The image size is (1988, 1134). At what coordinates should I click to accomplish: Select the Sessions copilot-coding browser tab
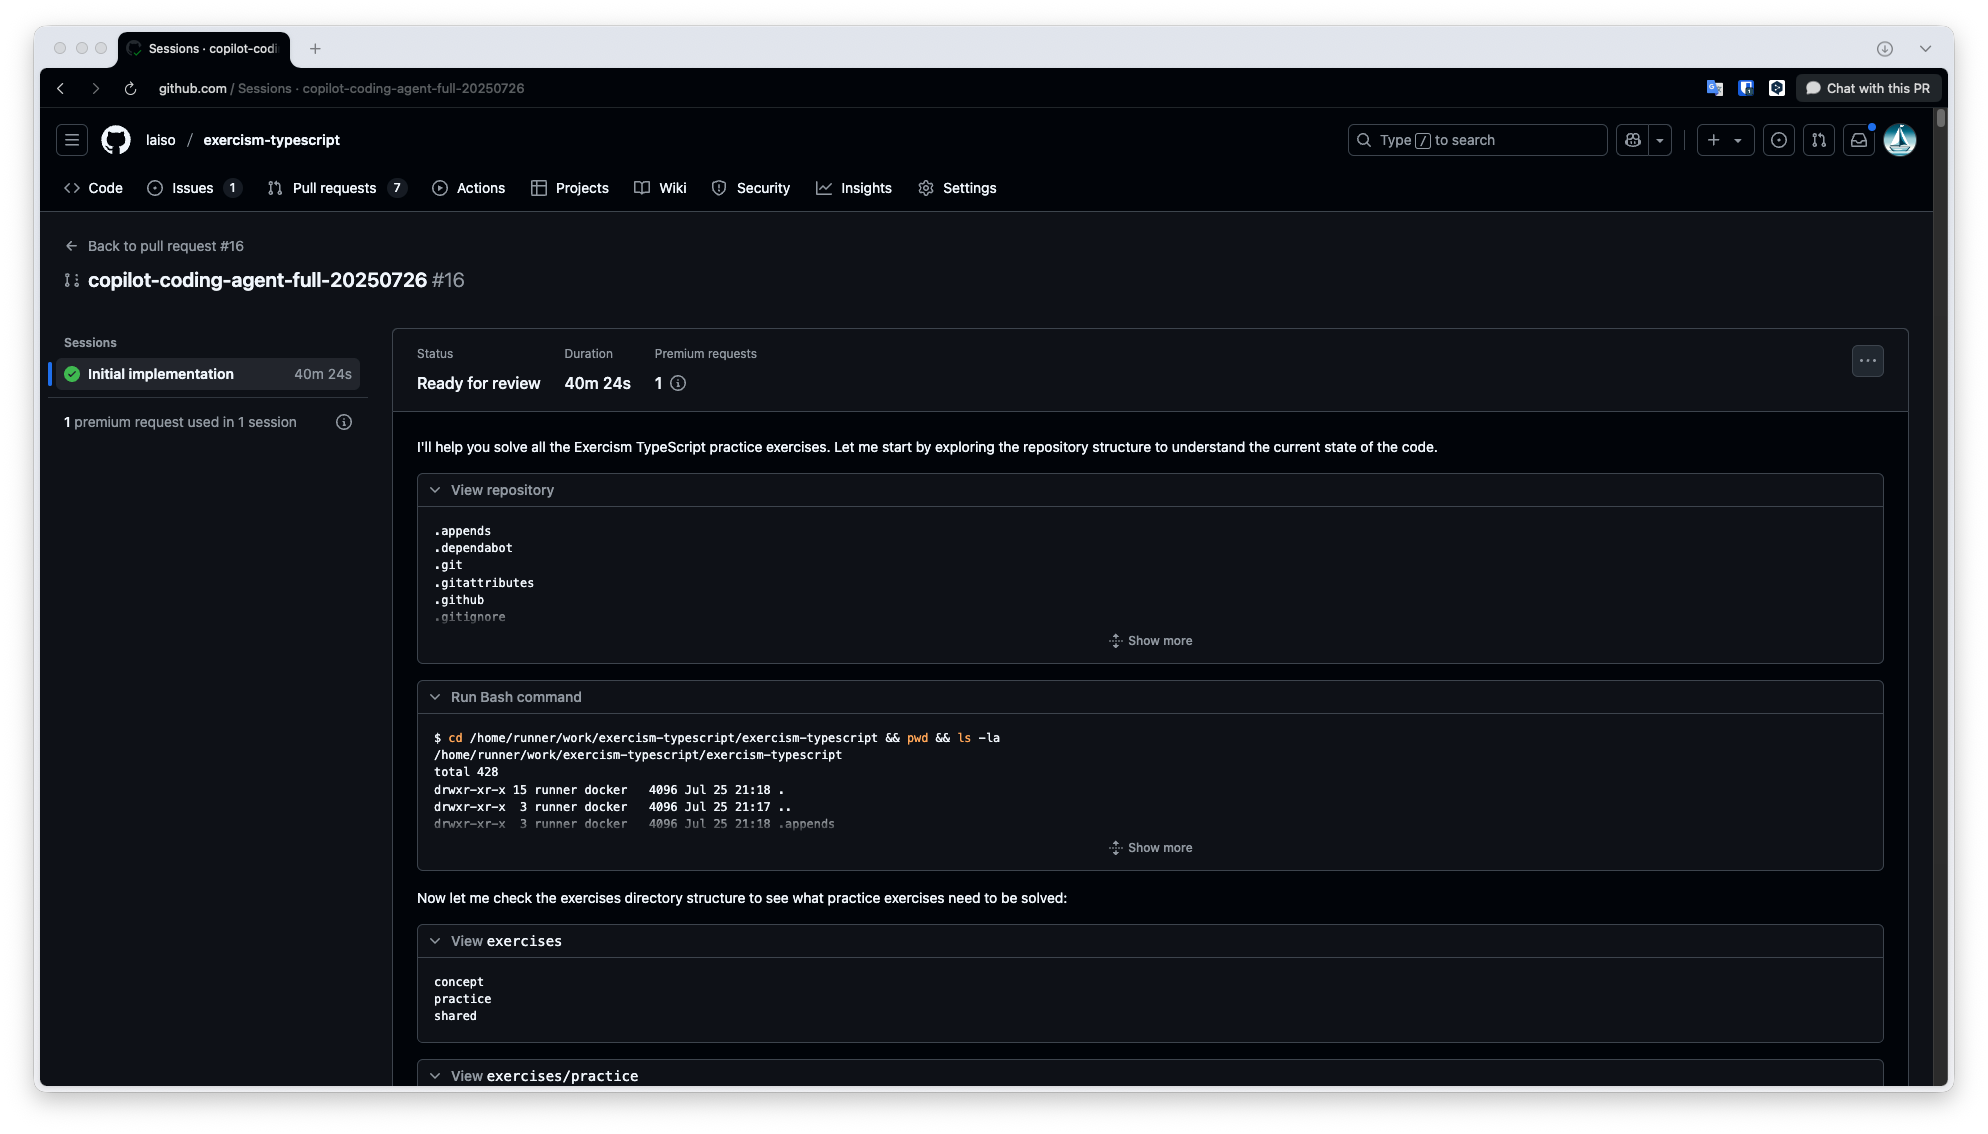204,48
